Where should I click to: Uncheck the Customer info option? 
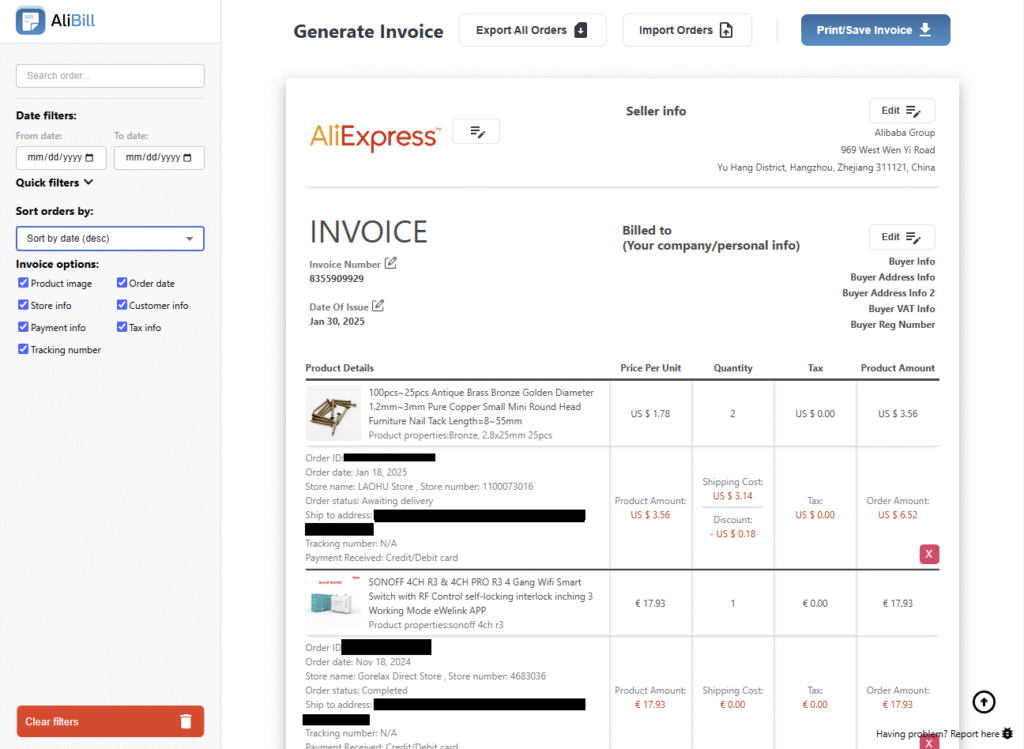click(x=121, y=305)
